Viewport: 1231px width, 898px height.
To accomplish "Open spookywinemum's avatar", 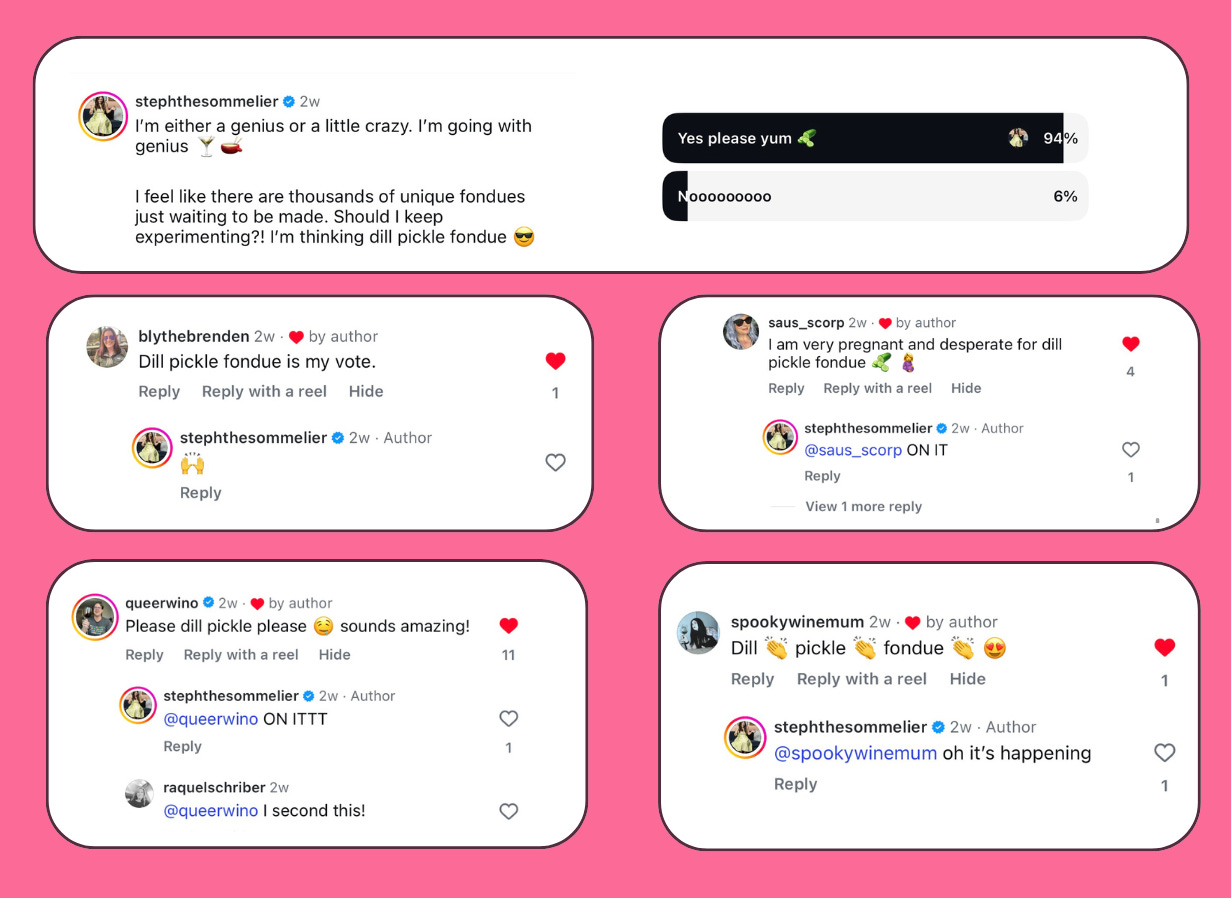I will tap(698, 632).
